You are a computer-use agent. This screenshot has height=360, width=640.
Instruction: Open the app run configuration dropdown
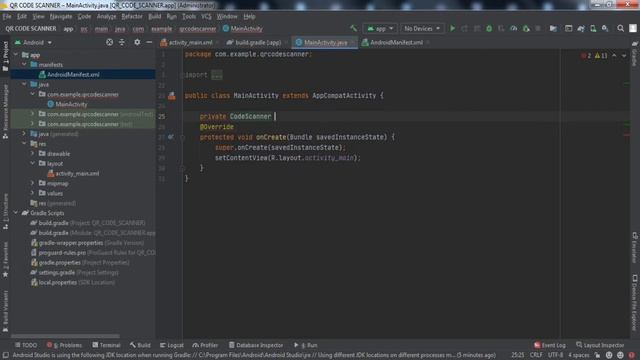pos(380,29)
